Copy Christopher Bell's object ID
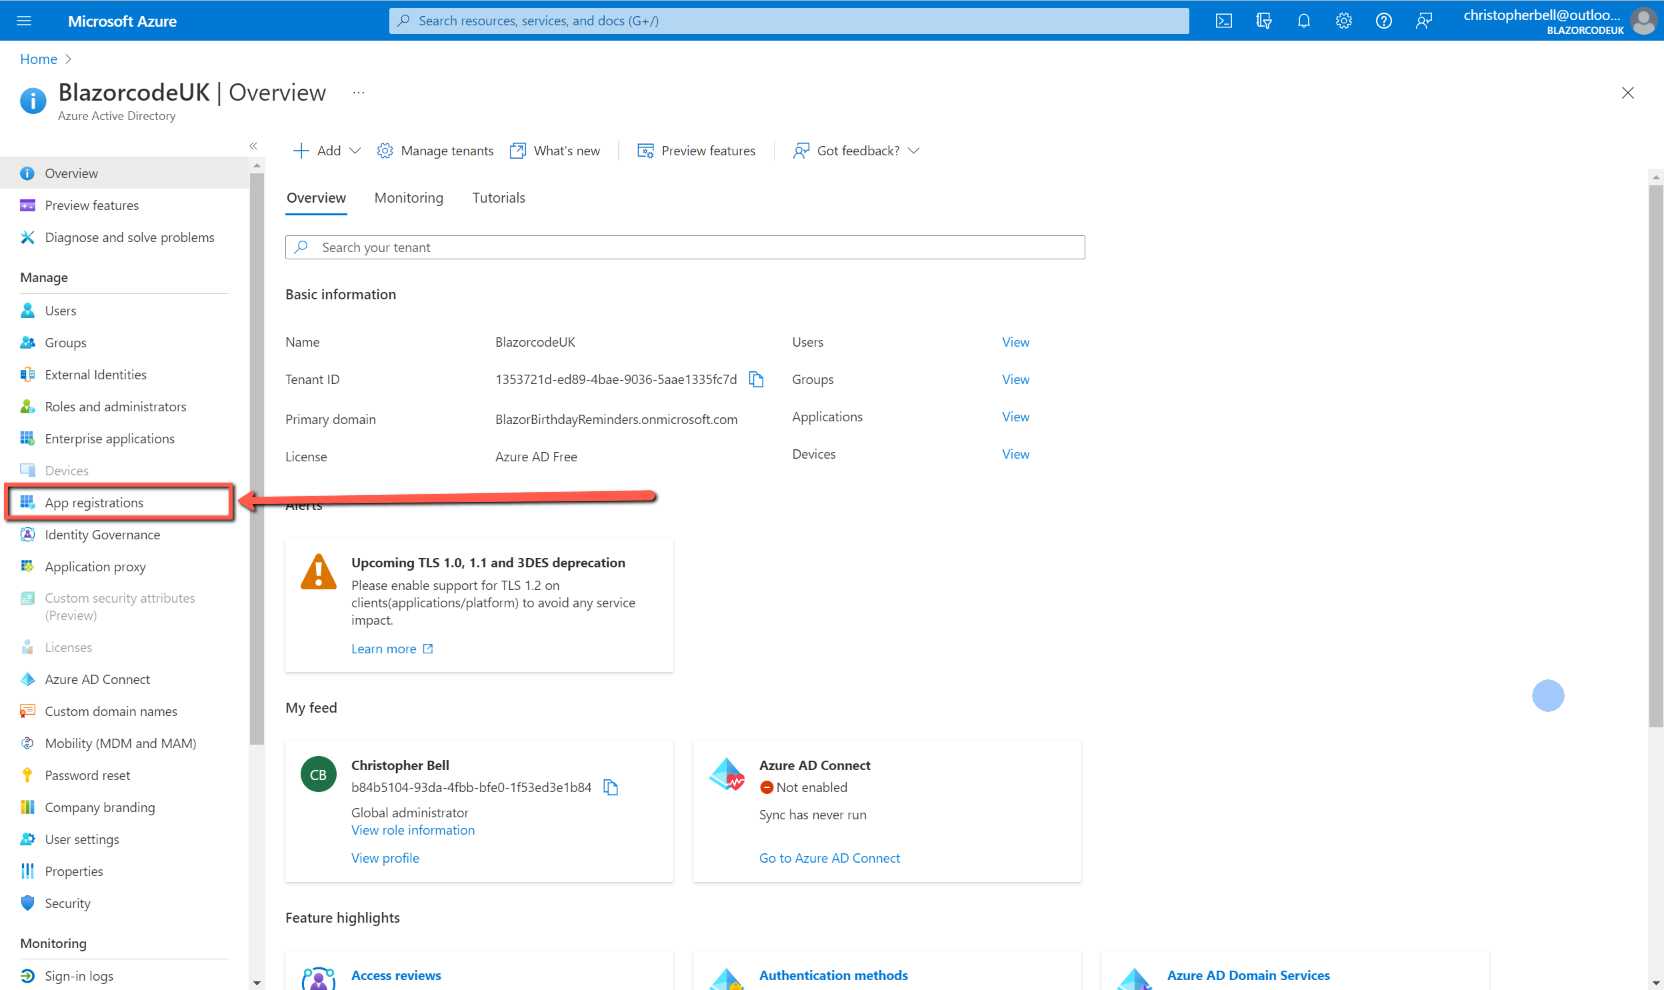 611,787
